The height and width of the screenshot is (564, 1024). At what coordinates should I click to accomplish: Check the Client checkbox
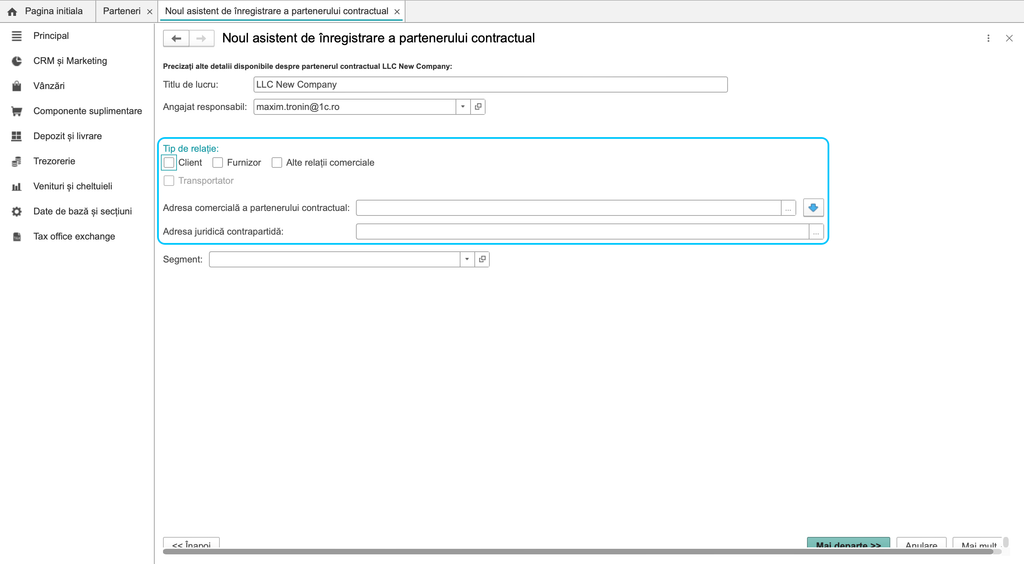tap(169, 163)
